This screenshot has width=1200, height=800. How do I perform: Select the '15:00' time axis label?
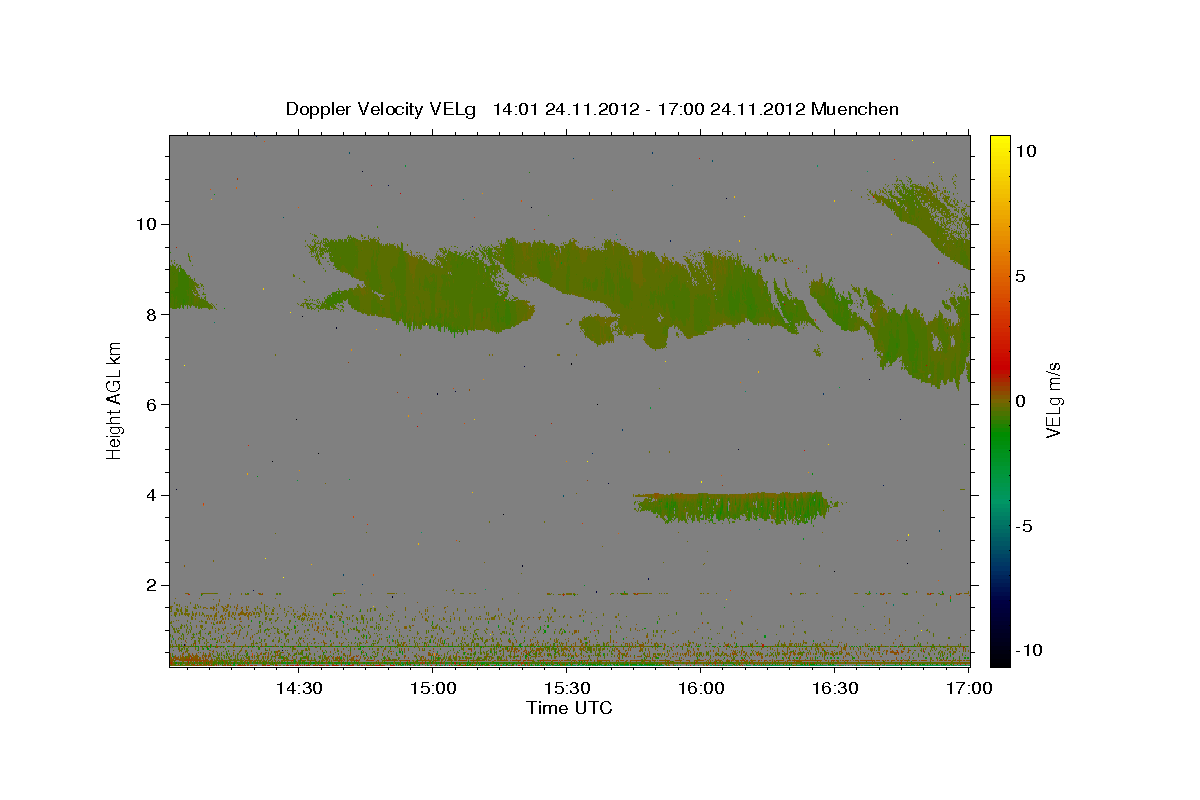coord(432,688)
